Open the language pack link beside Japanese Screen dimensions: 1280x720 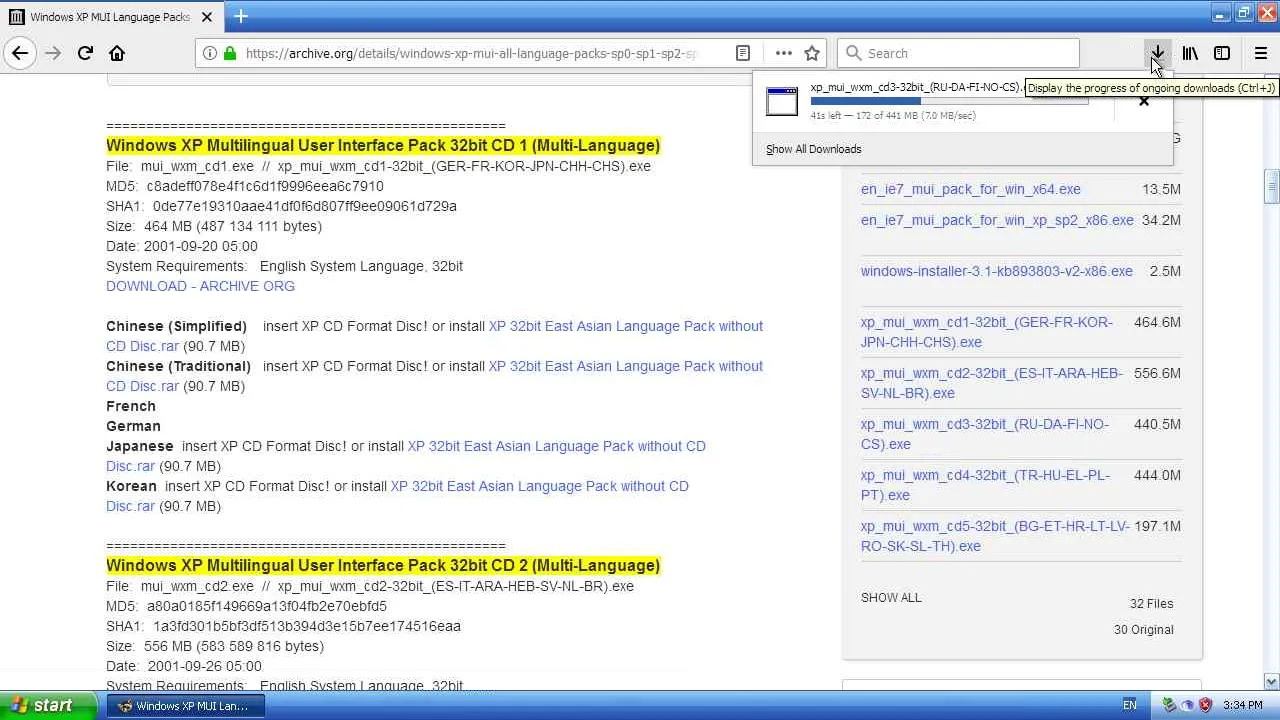point(406,456)
